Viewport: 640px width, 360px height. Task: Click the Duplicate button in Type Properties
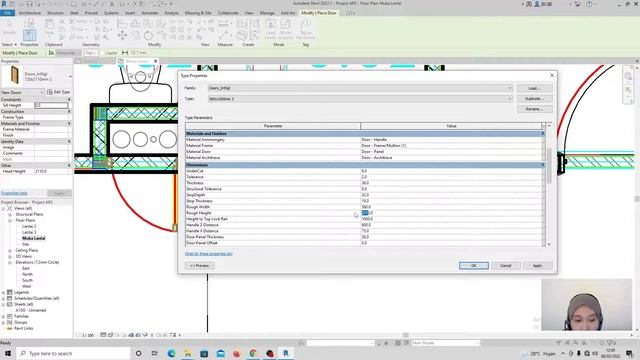[x=535, y=99]
